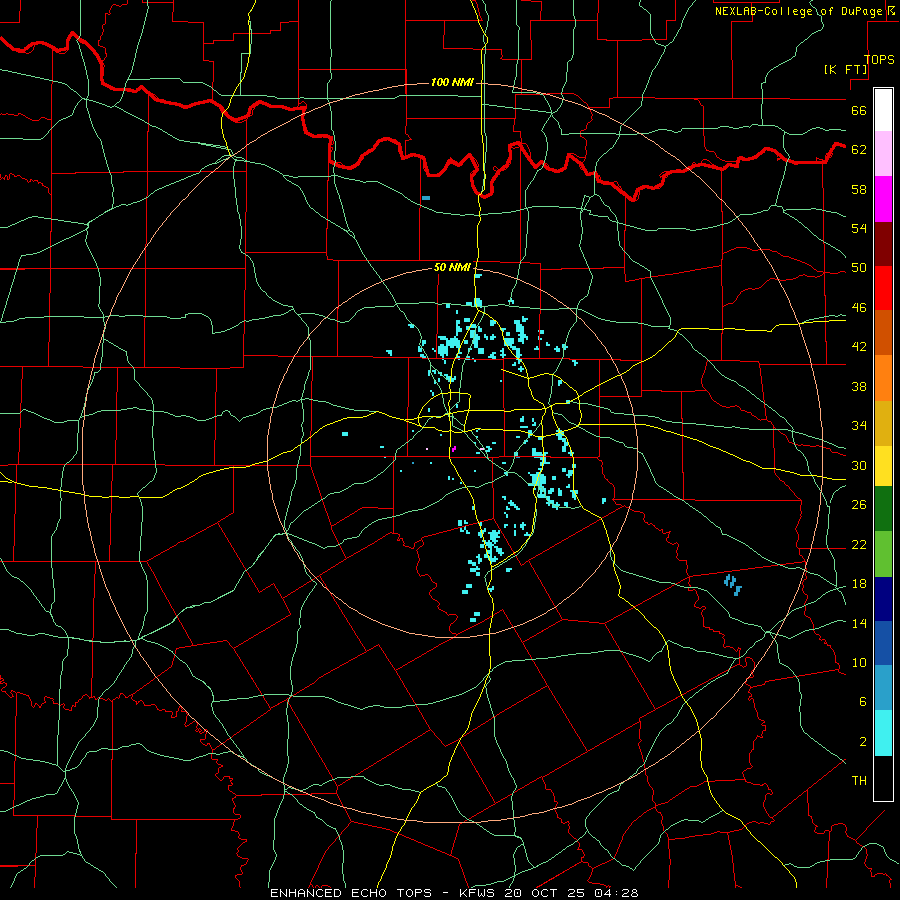Screen dimensions: 900x900
Task: Click the 100 NMI range ring label
Action: click(452, 83)
